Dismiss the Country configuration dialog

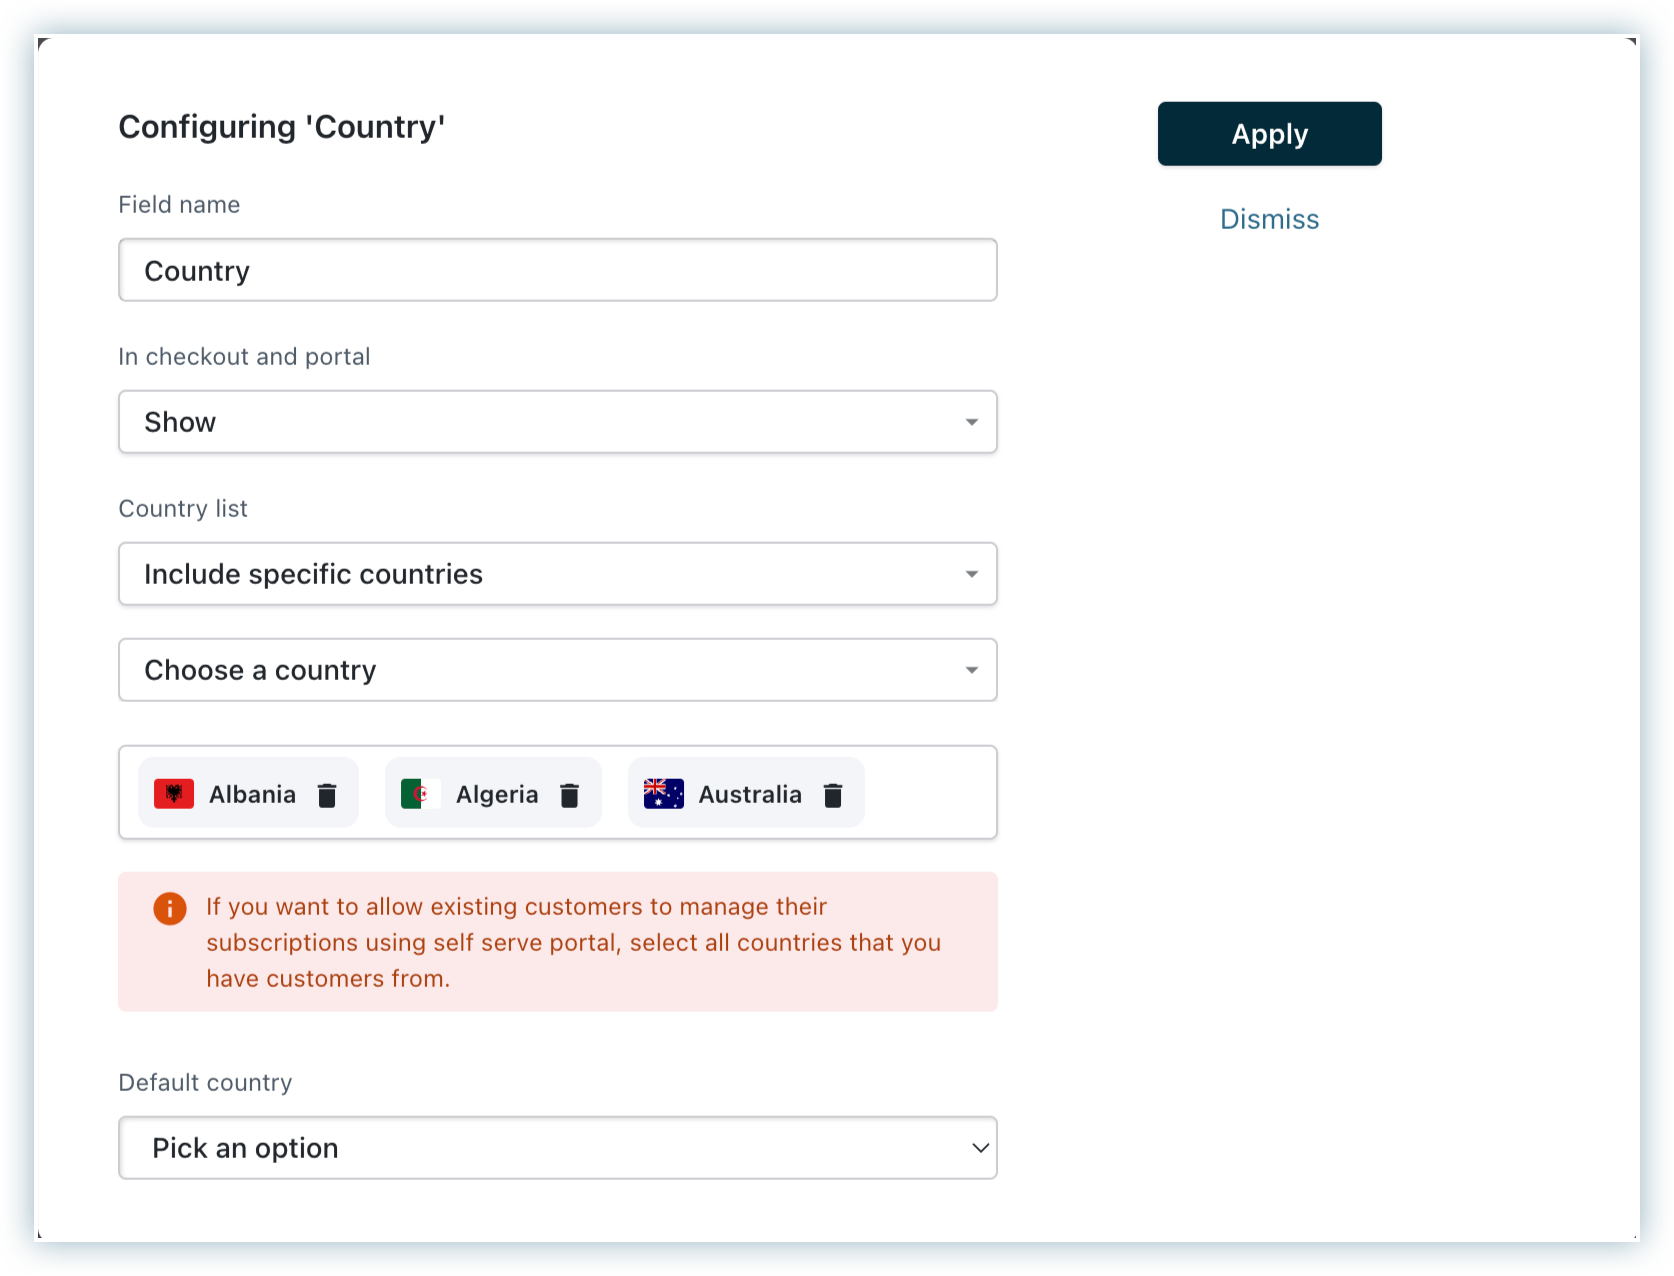1269,219
